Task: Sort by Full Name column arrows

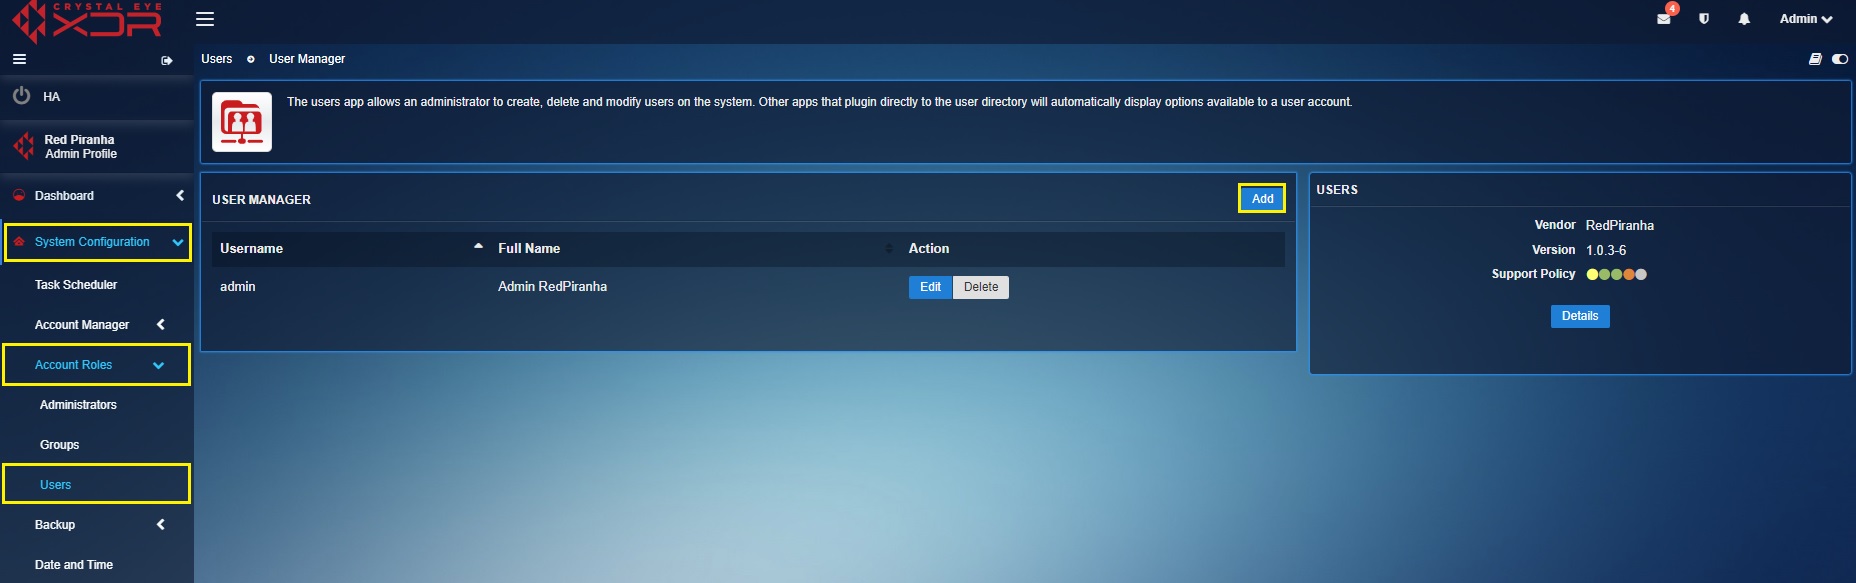Action: (889, 248)
